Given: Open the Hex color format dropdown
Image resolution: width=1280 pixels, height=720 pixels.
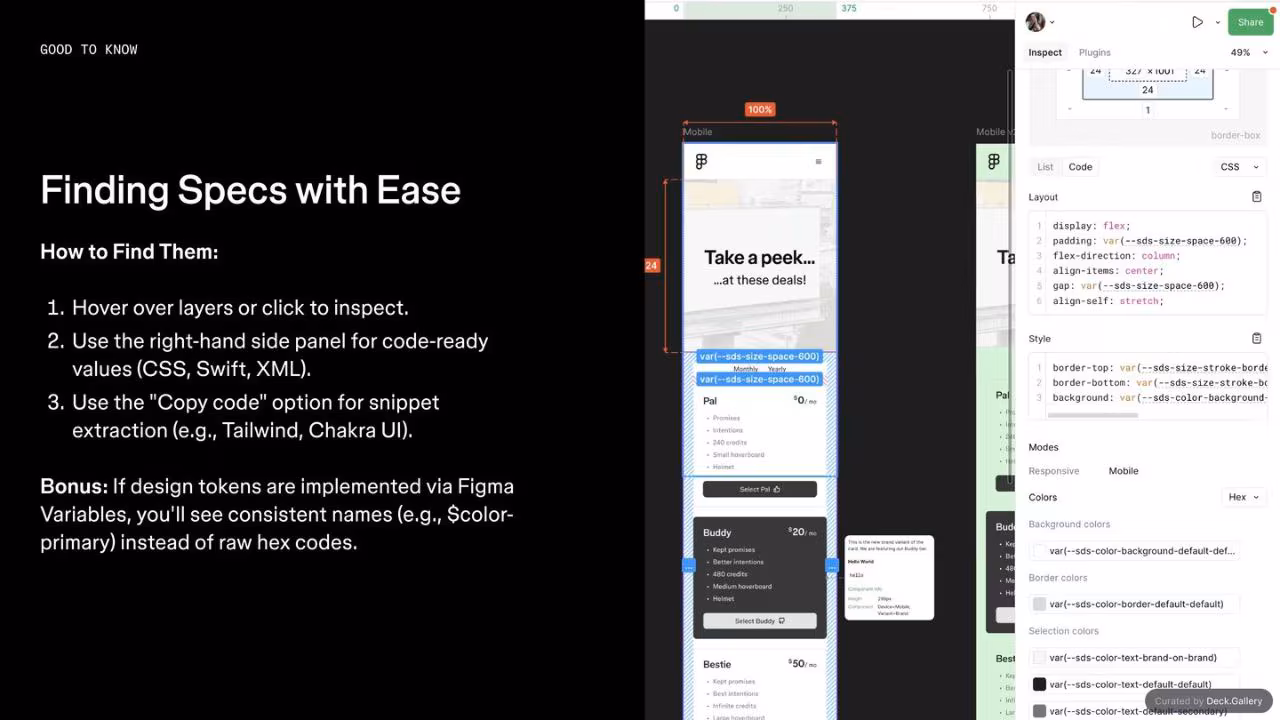Looking at the screenshot, I should [1244, 497].
